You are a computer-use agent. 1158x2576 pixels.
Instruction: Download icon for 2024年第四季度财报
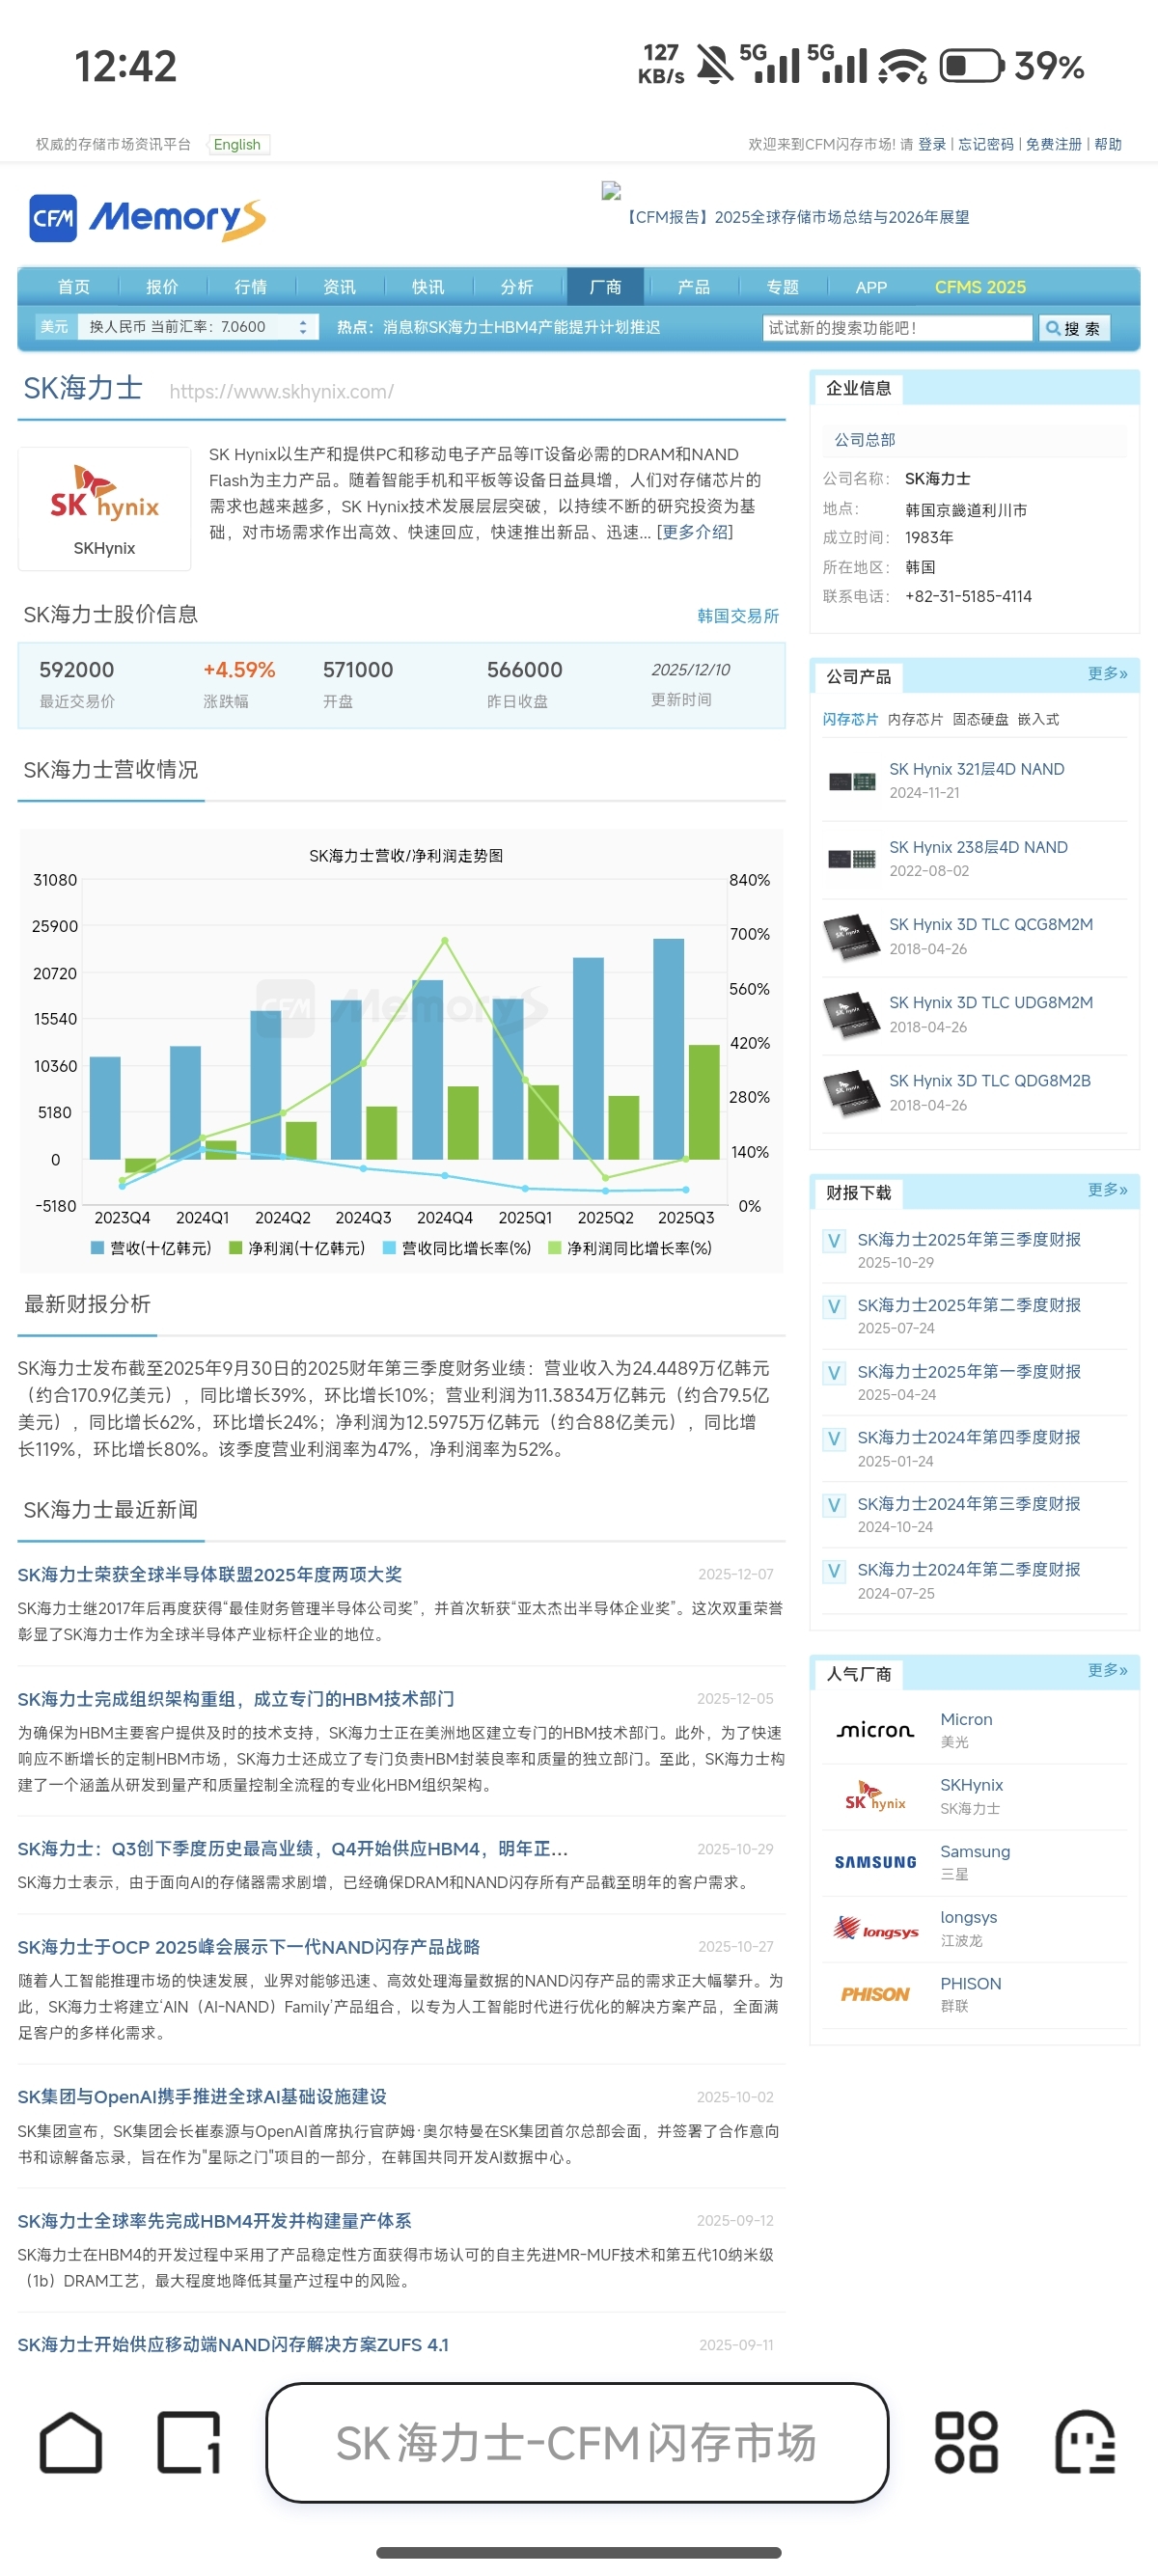click(x=833, y=1439)
